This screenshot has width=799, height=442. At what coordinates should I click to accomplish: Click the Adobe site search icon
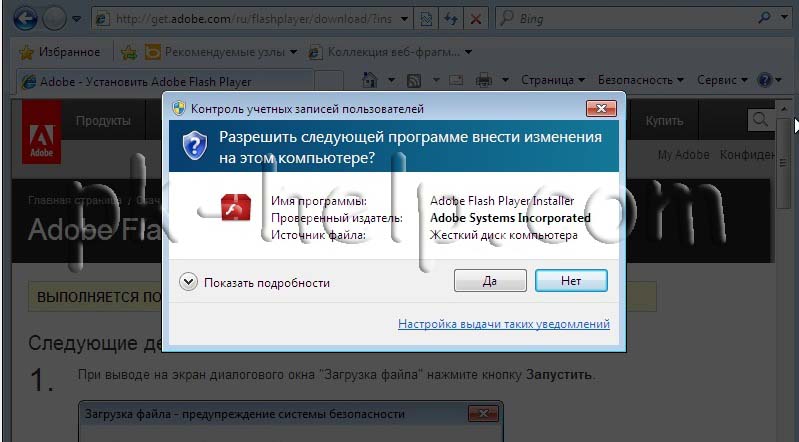pyautogui.click(x=760, y=120)
